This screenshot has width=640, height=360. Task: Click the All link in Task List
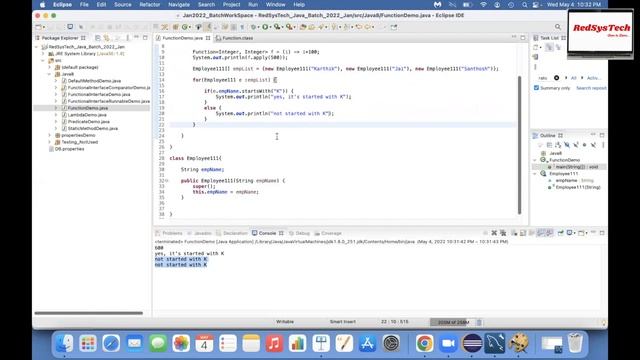pyautogui.click(x=573, y=78)
